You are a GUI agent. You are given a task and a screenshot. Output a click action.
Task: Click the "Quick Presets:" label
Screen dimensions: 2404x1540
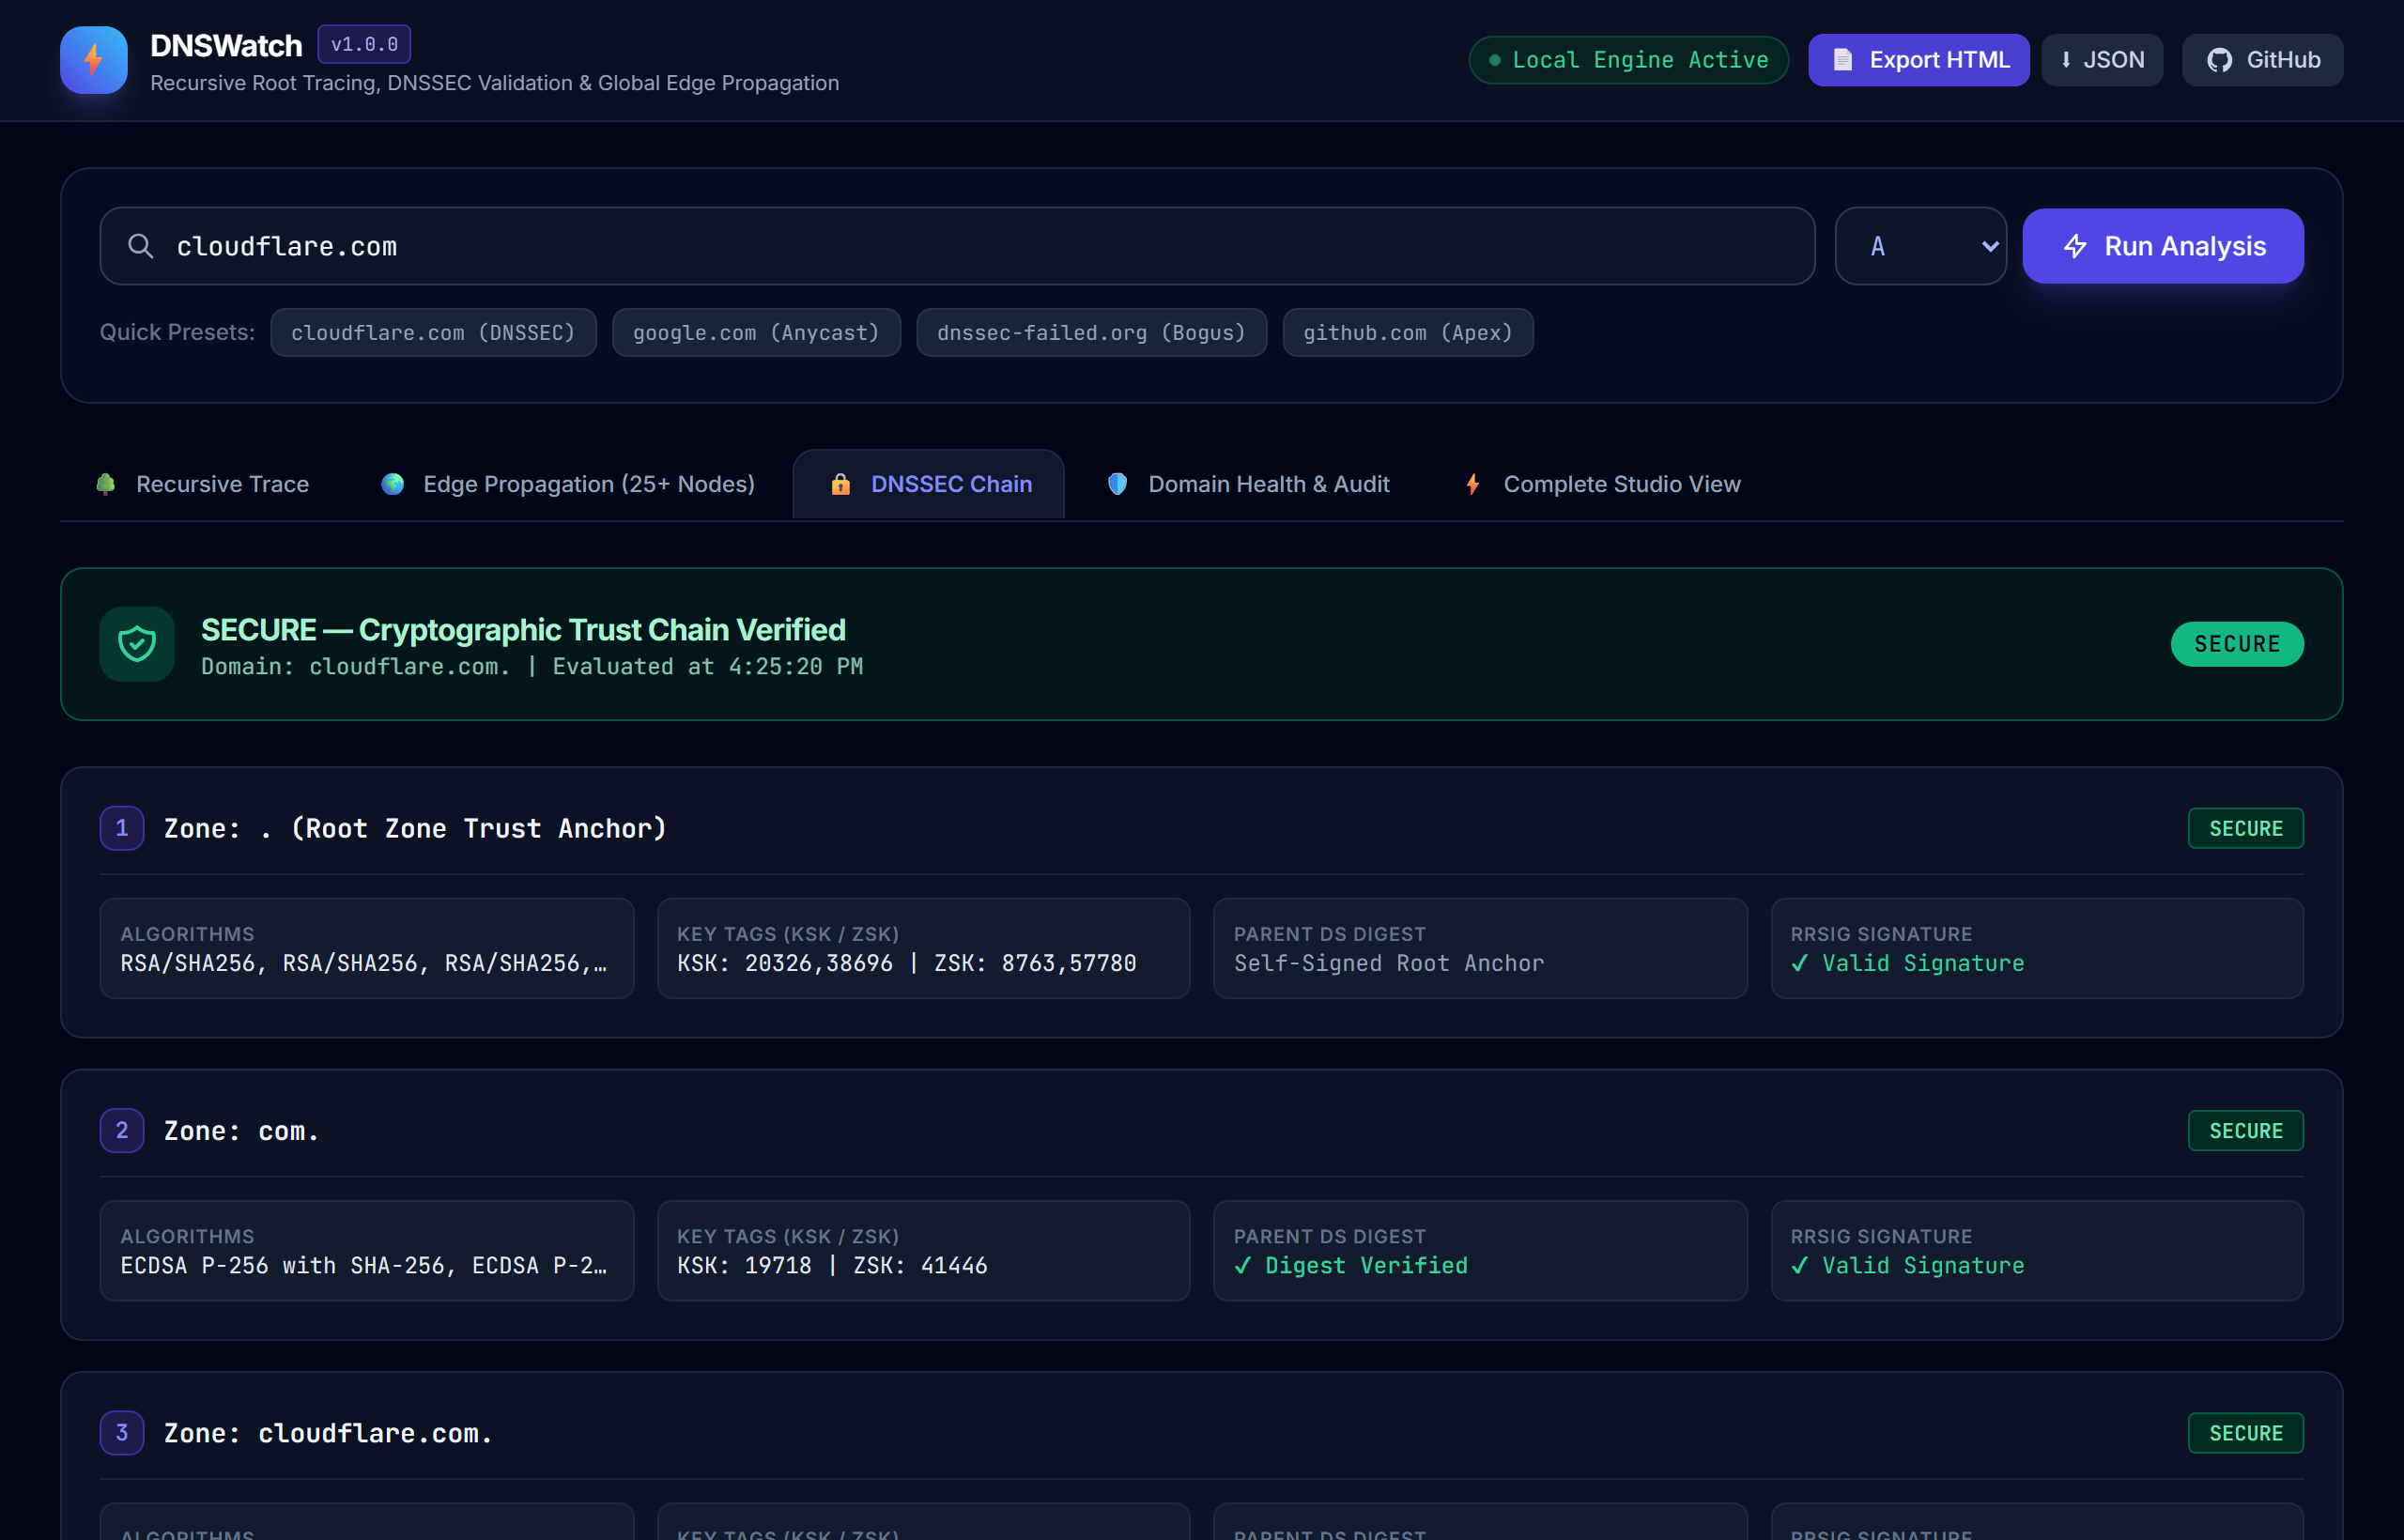(x=177, y=332)
